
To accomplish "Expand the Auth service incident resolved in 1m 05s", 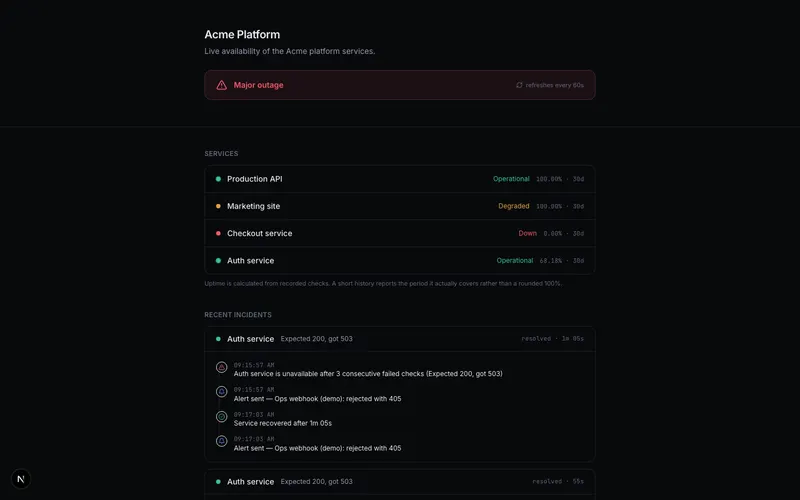I will (399, 339).
